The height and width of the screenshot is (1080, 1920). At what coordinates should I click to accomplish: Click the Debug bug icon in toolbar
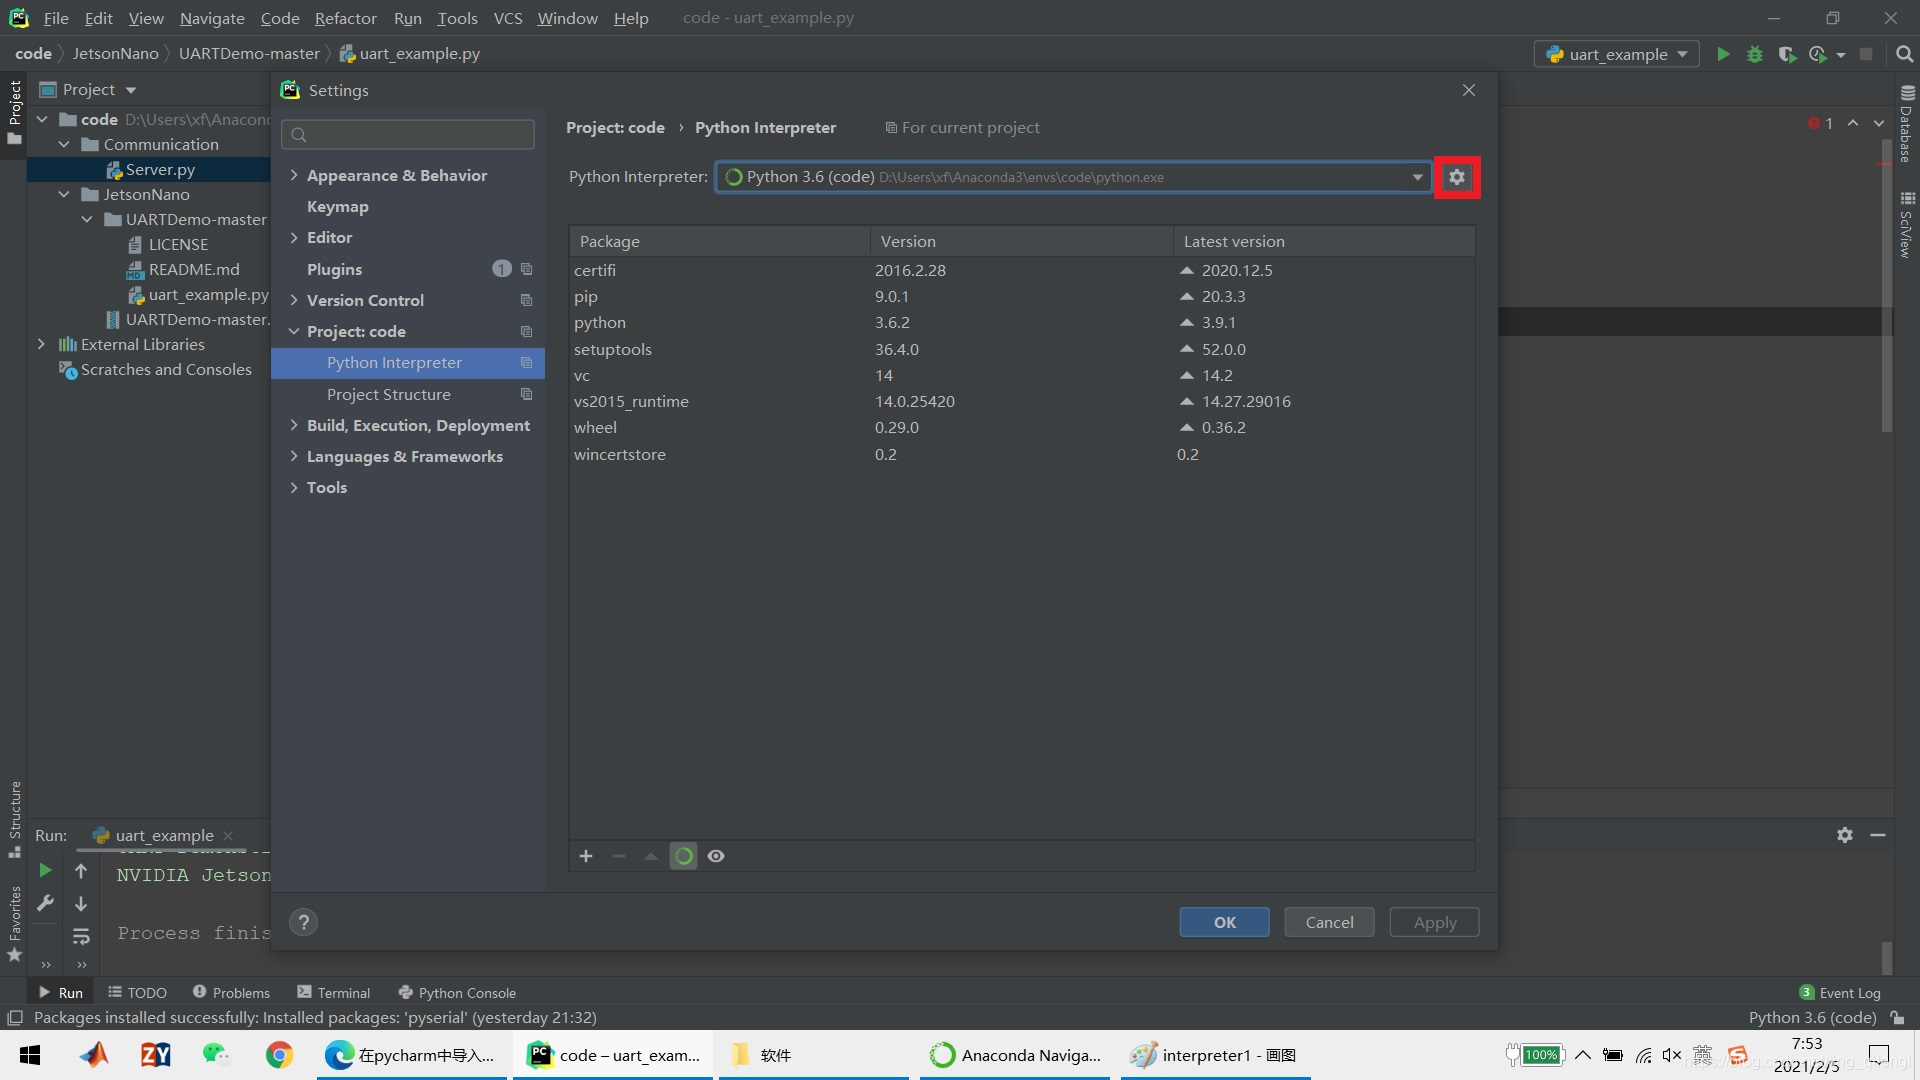pyautogui.click(x=1754, y=54)
